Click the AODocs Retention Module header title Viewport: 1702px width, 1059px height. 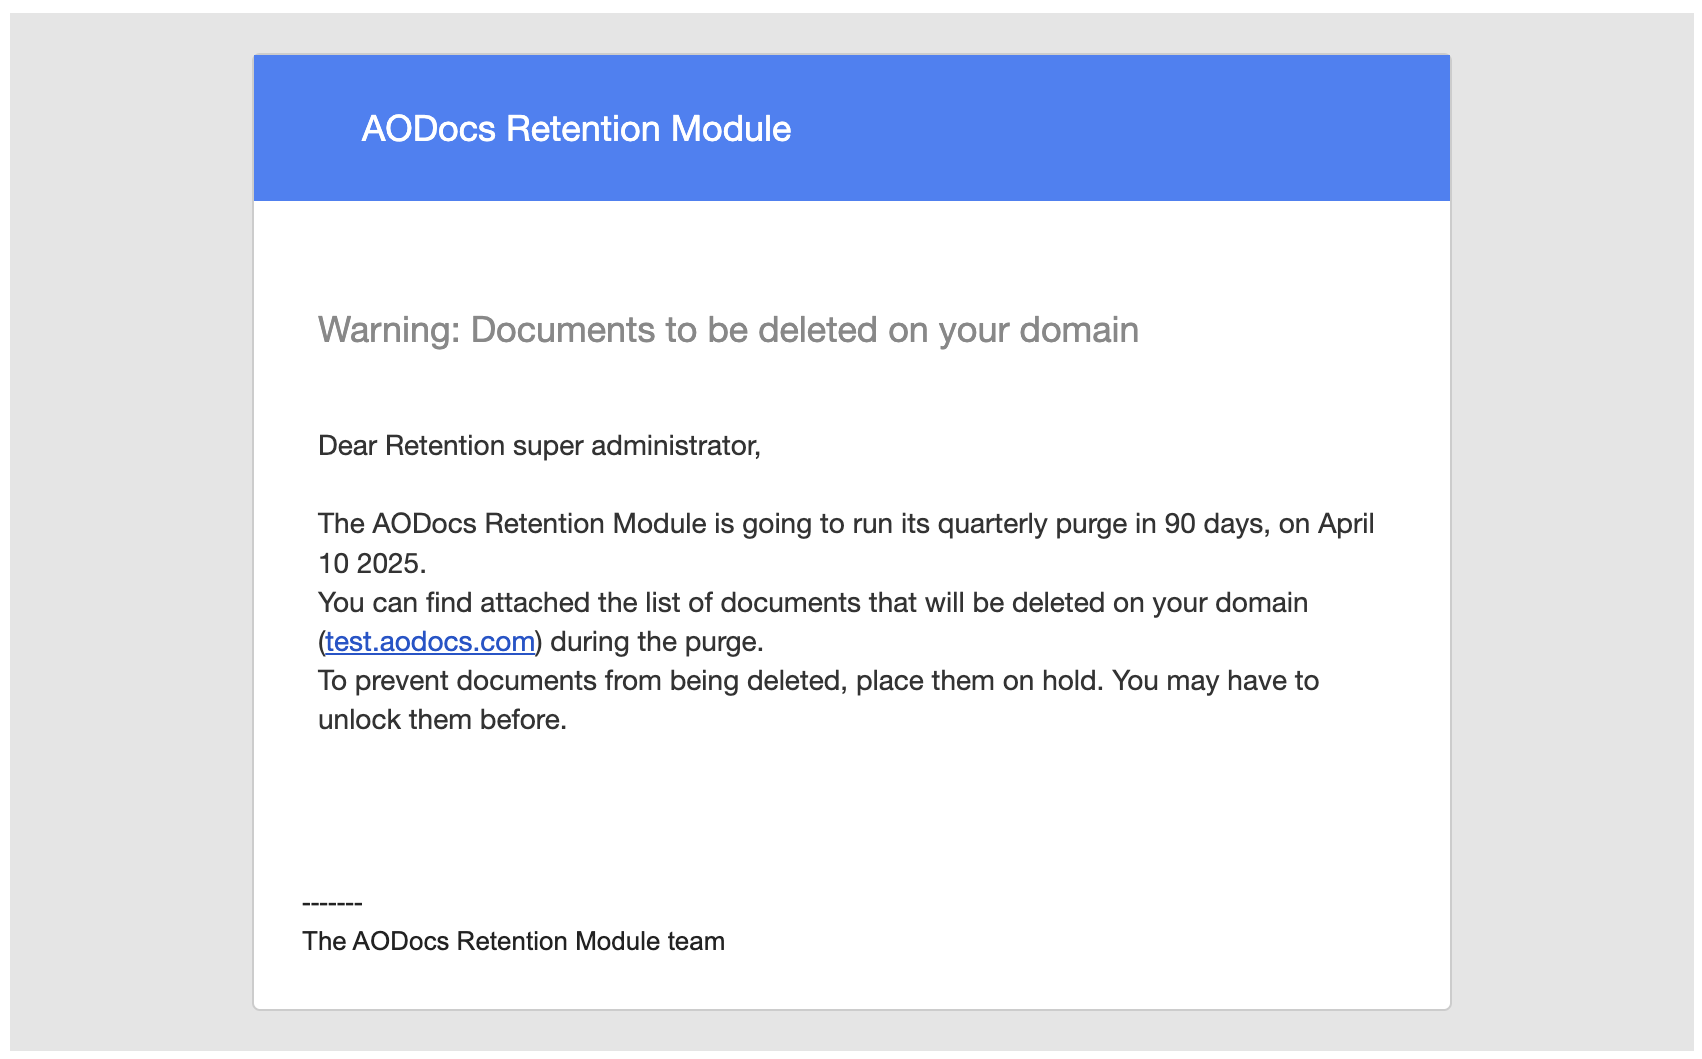[x=576, y=129]
